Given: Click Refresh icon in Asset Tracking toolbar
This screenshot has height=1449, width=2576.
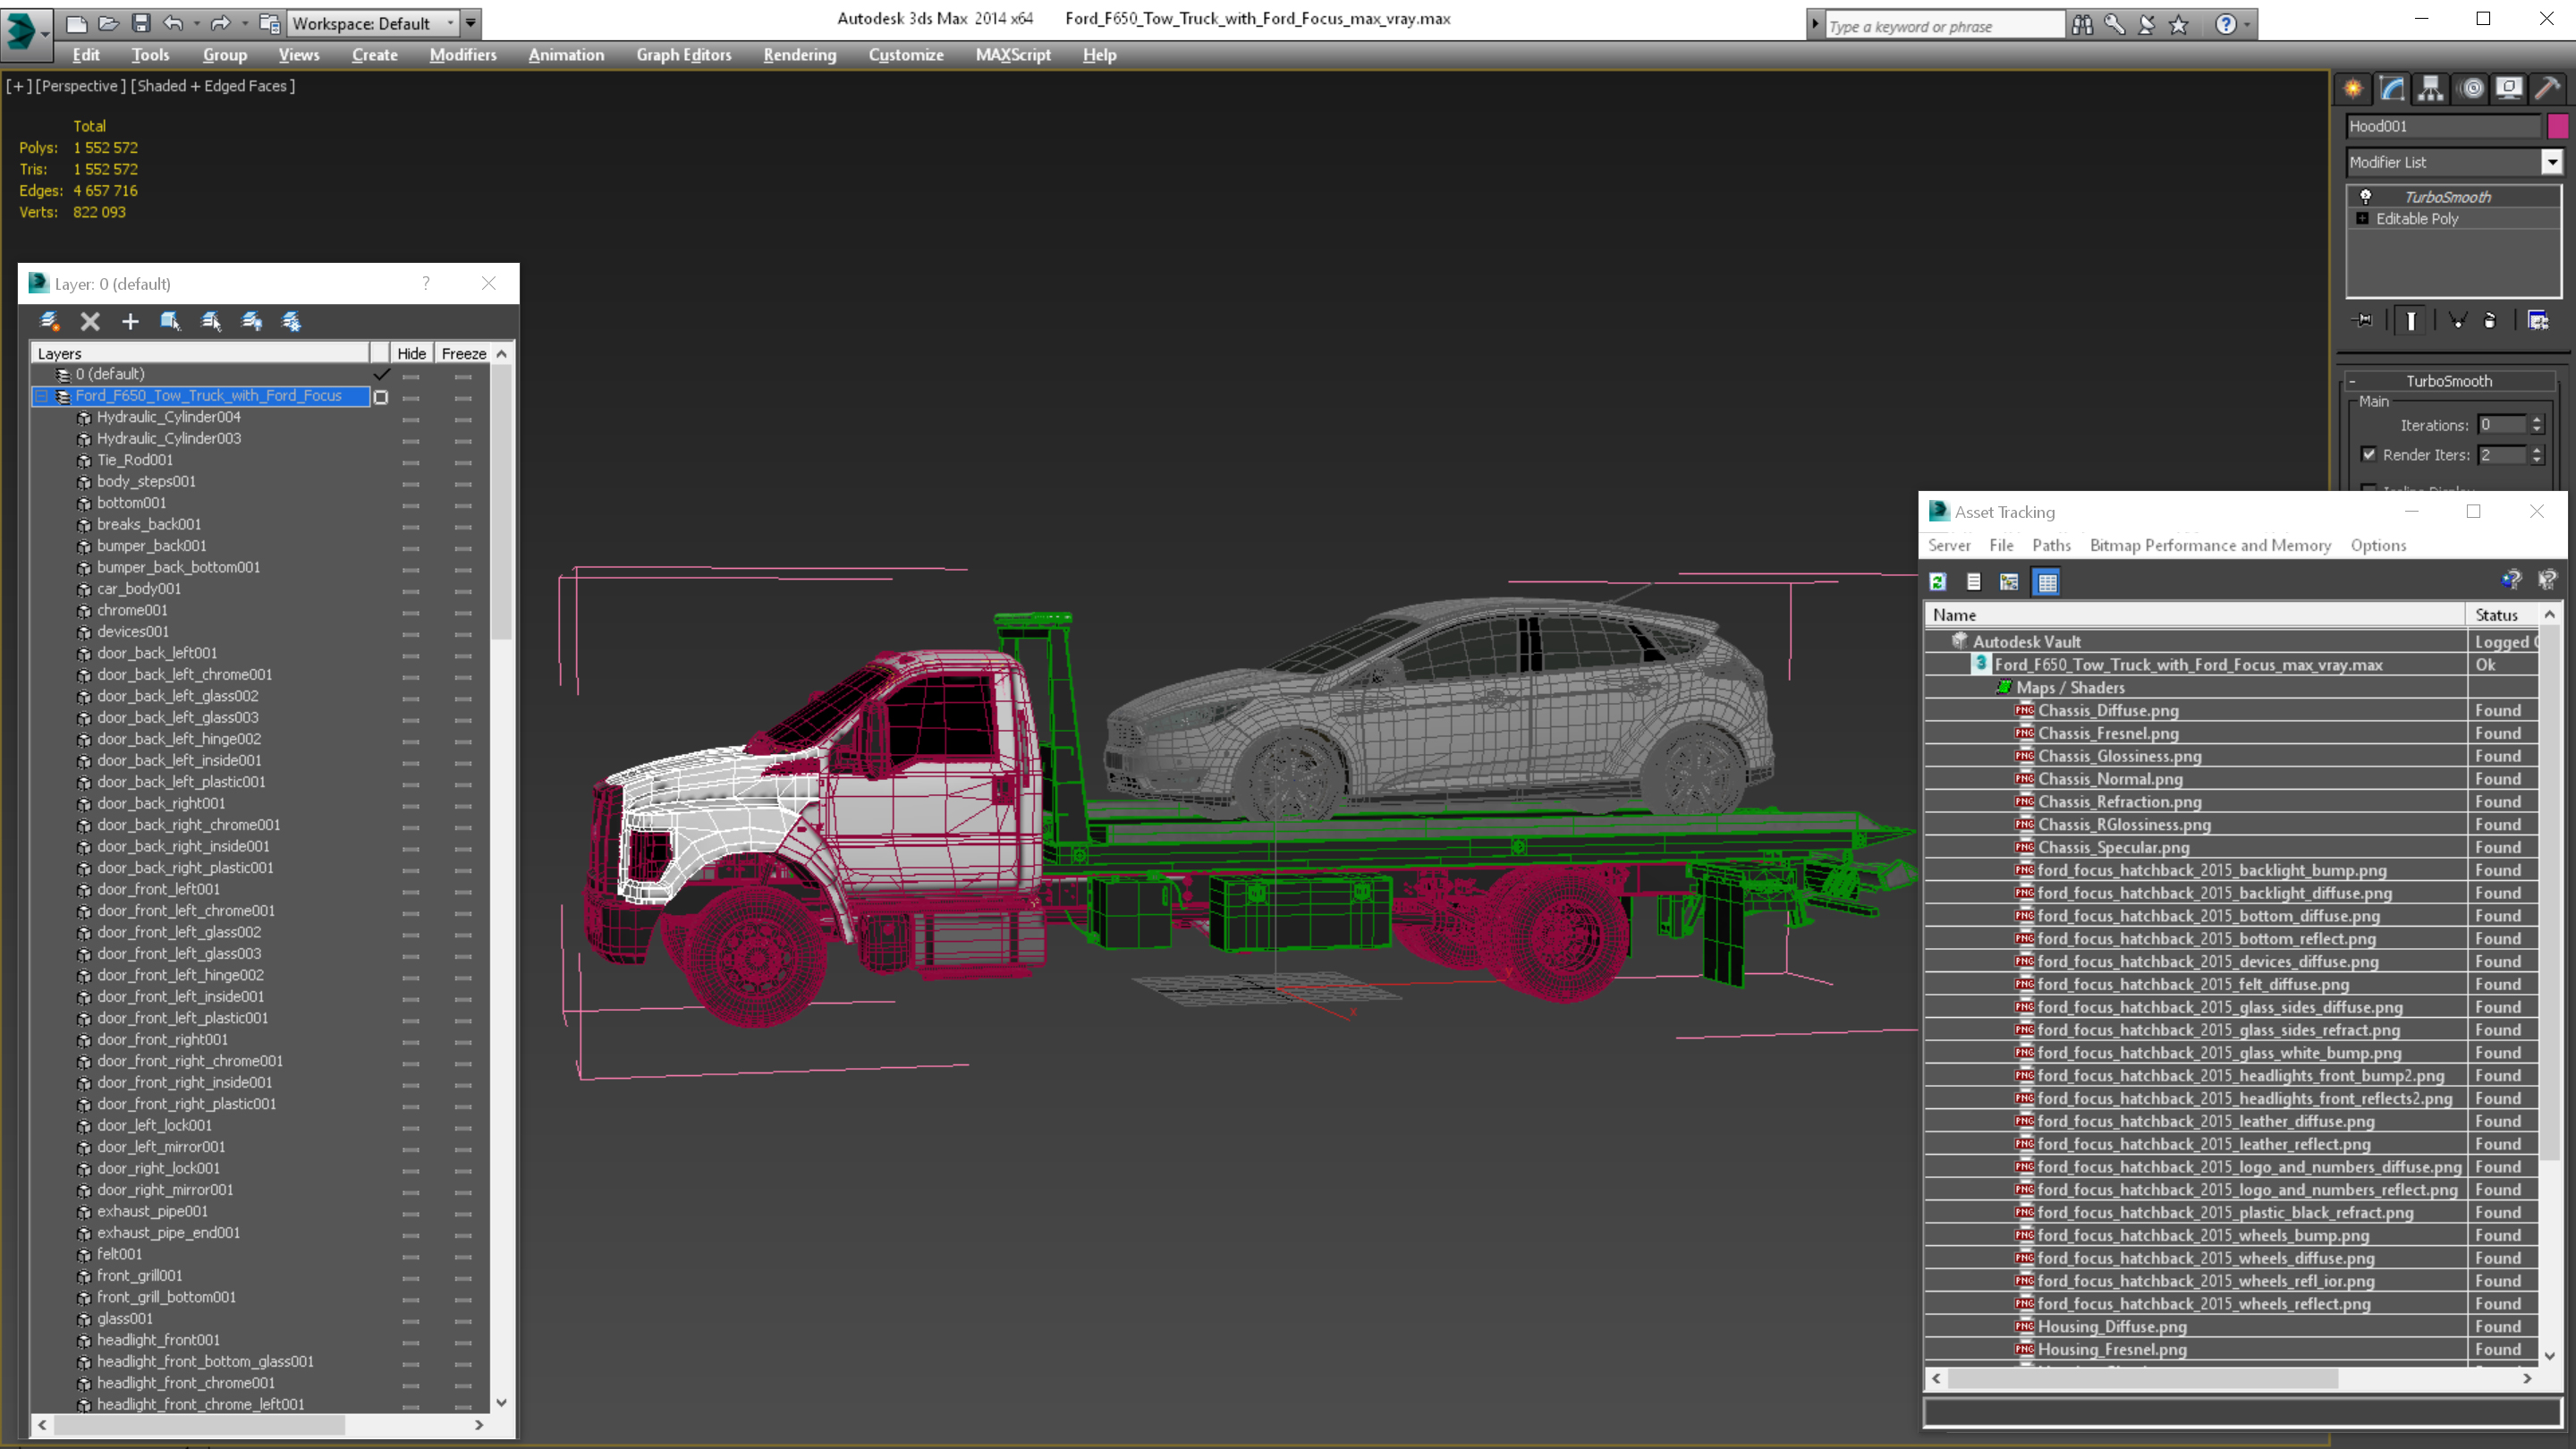Looking at the screenshot, I should tap(1938, 582).
